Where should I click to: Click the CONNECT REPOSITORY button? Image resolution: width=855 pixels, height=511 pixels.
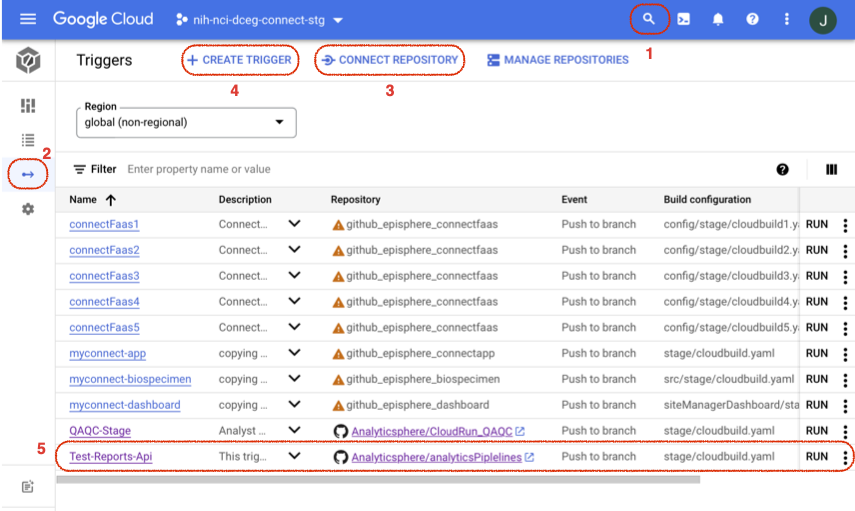[x=390, y=60]
